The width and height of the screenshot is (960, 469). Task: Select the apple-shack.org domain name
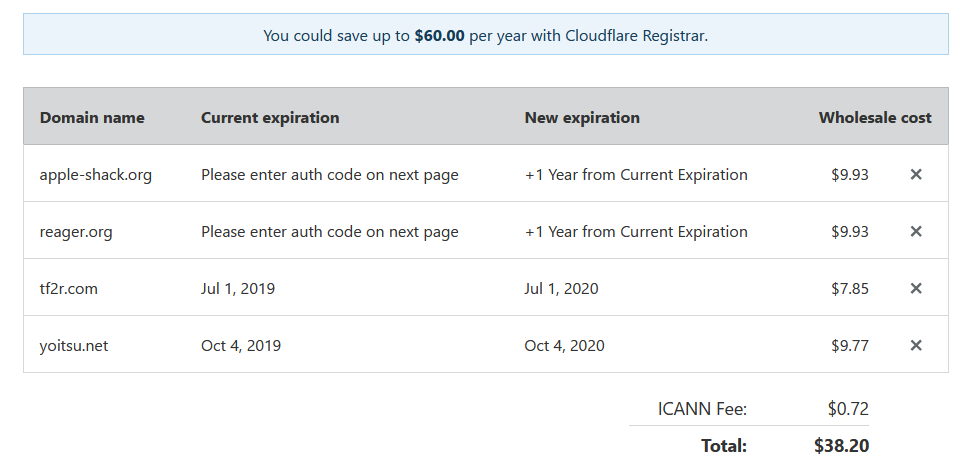(x=96, y=175)
